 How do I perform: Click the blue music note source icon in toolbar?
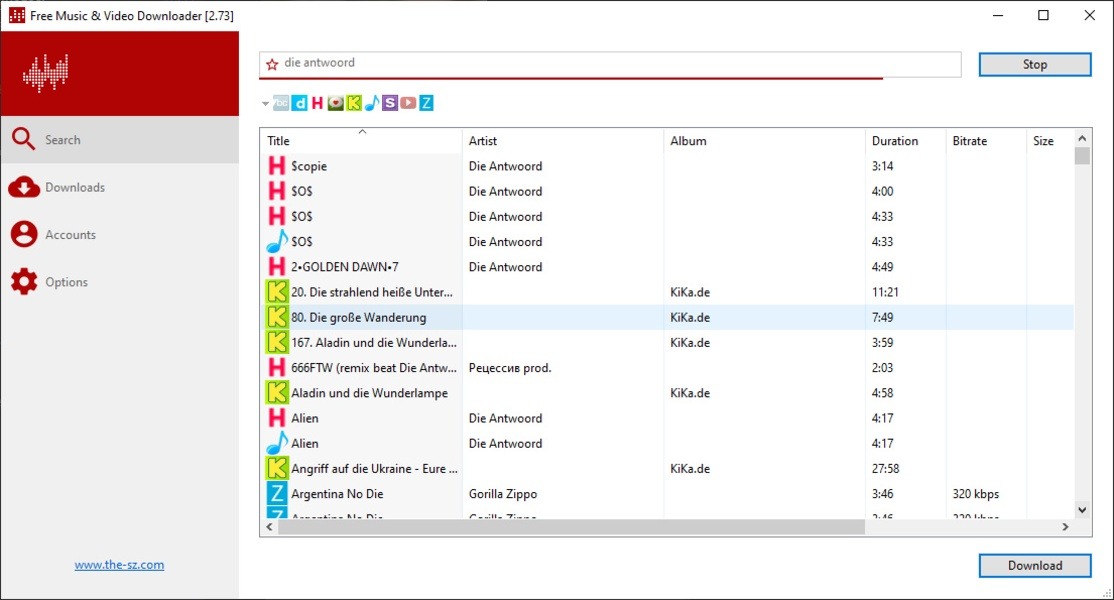tap(371, 103)
